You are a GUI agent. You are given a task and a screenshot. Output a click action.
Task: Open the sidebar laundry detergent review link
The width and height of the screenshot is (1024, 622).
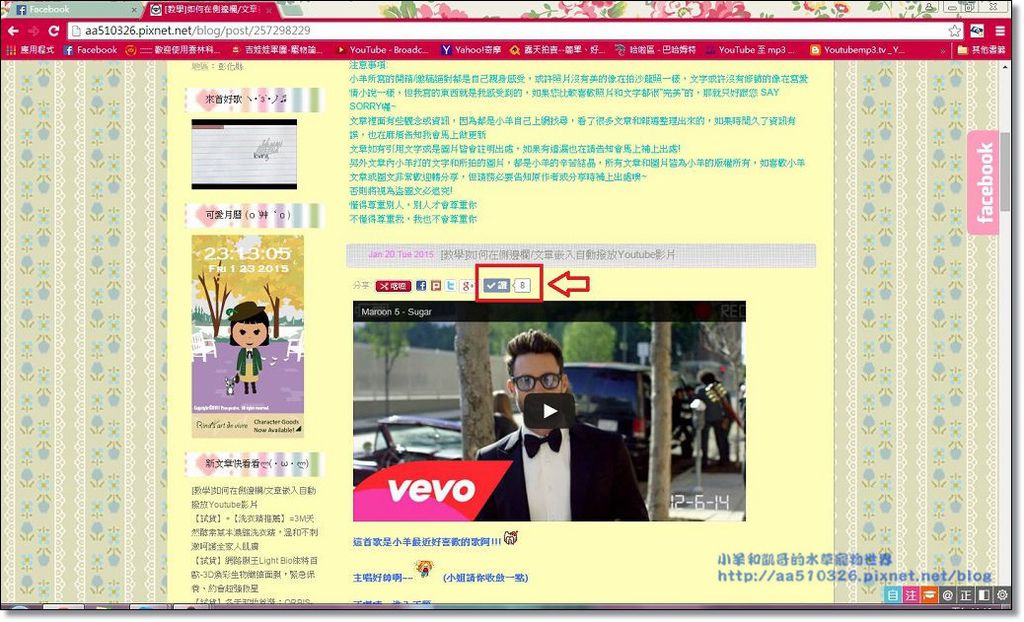pyautogui.click(x=255, y=532)
